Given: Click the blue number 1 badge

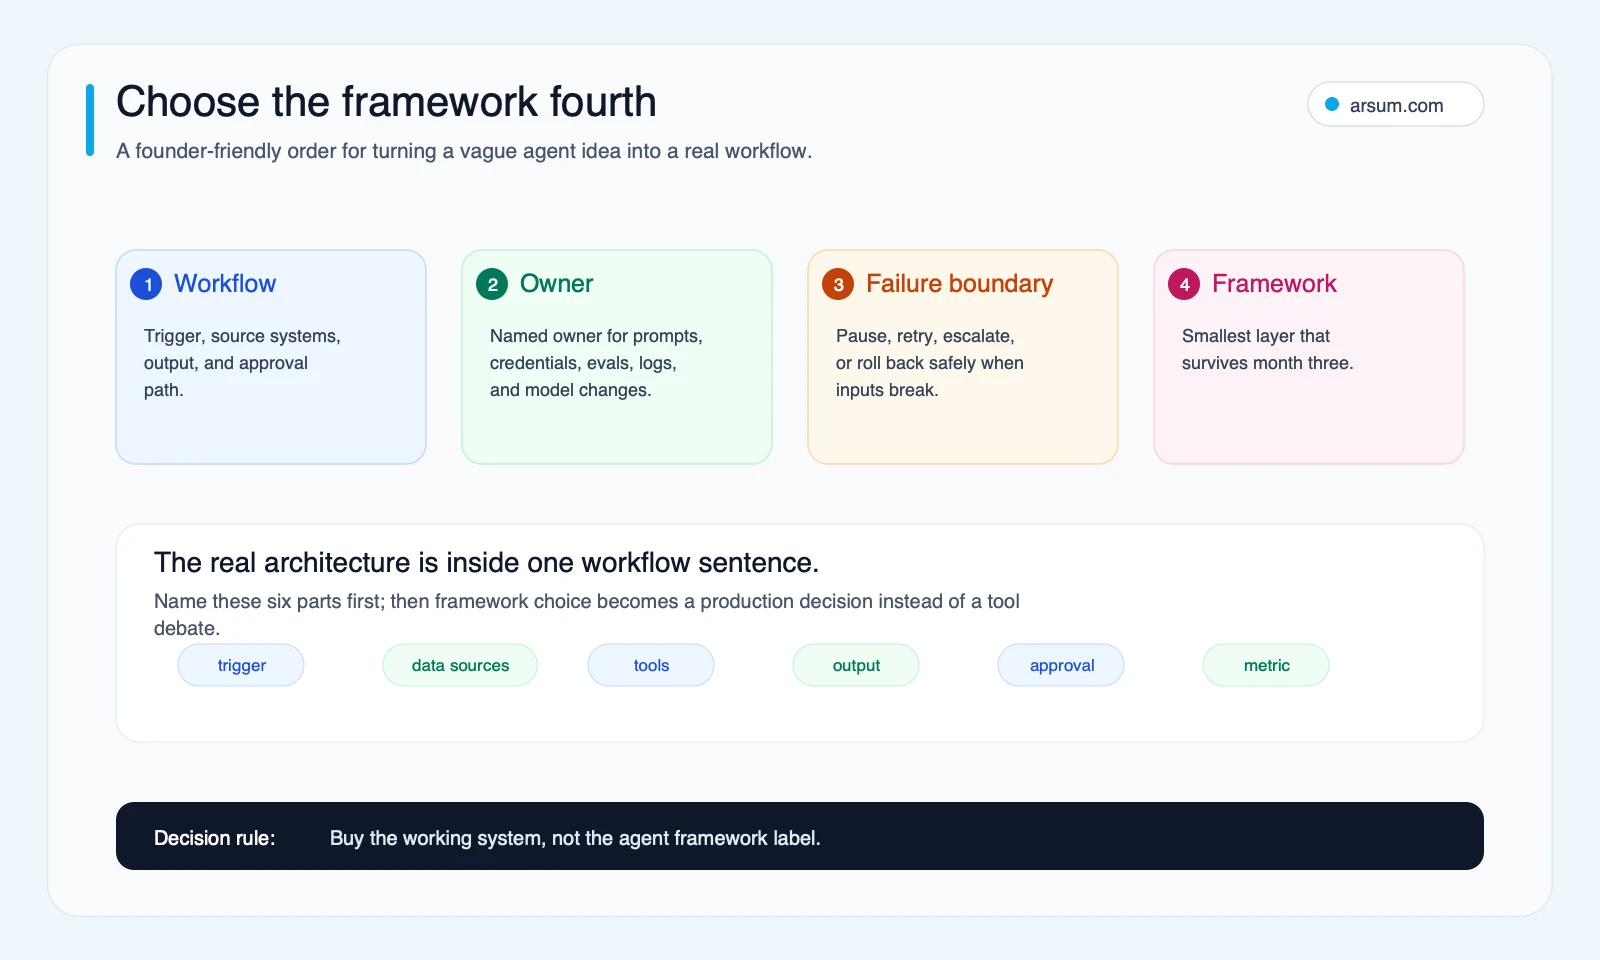Looking at the screenshot, I should 146,284.
